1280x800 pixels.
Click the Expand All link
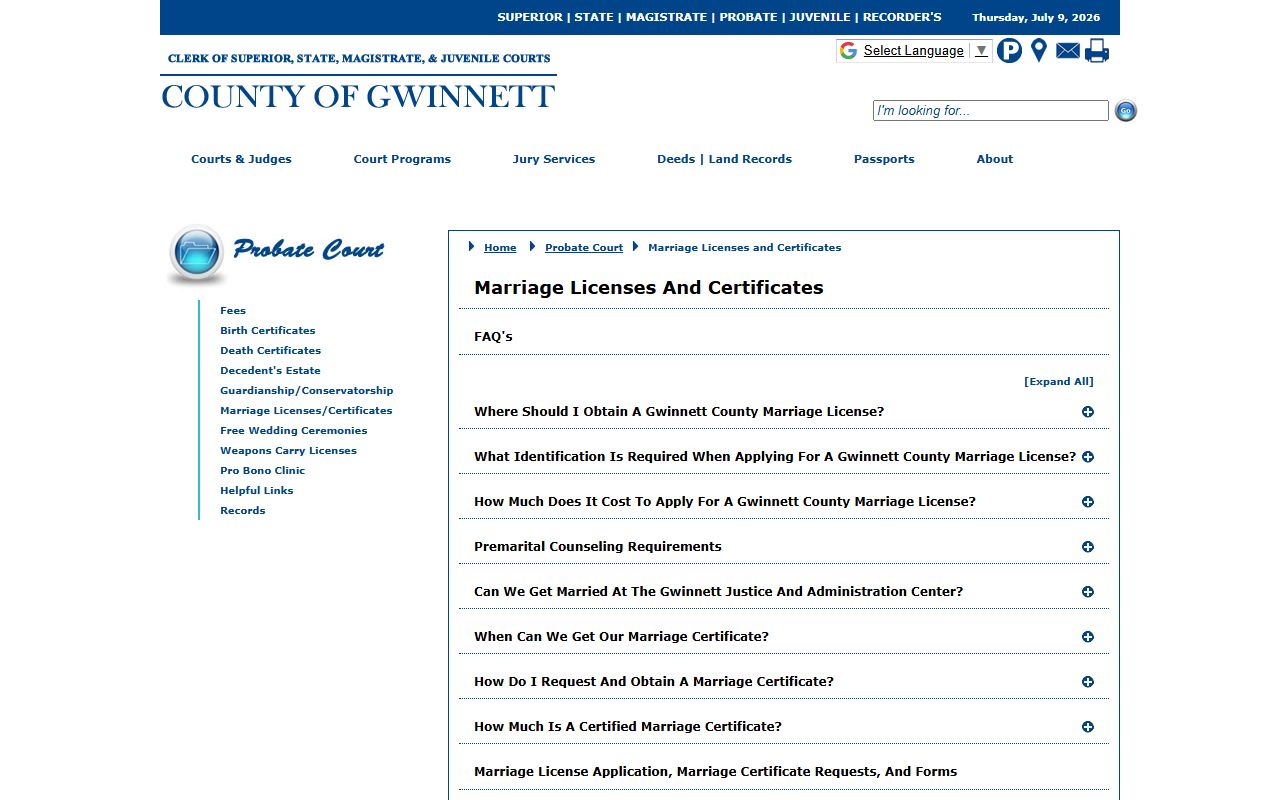(1059, 381)
